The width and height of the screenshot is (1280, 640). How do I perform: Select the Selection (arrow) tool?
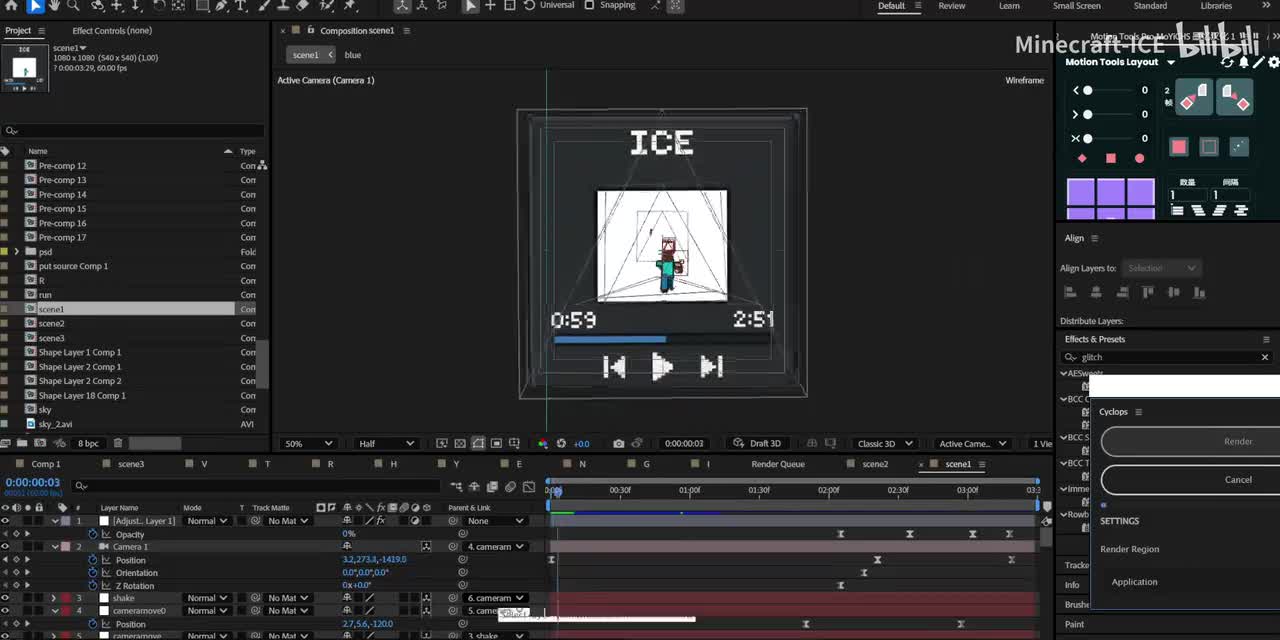tap(36, 6)
